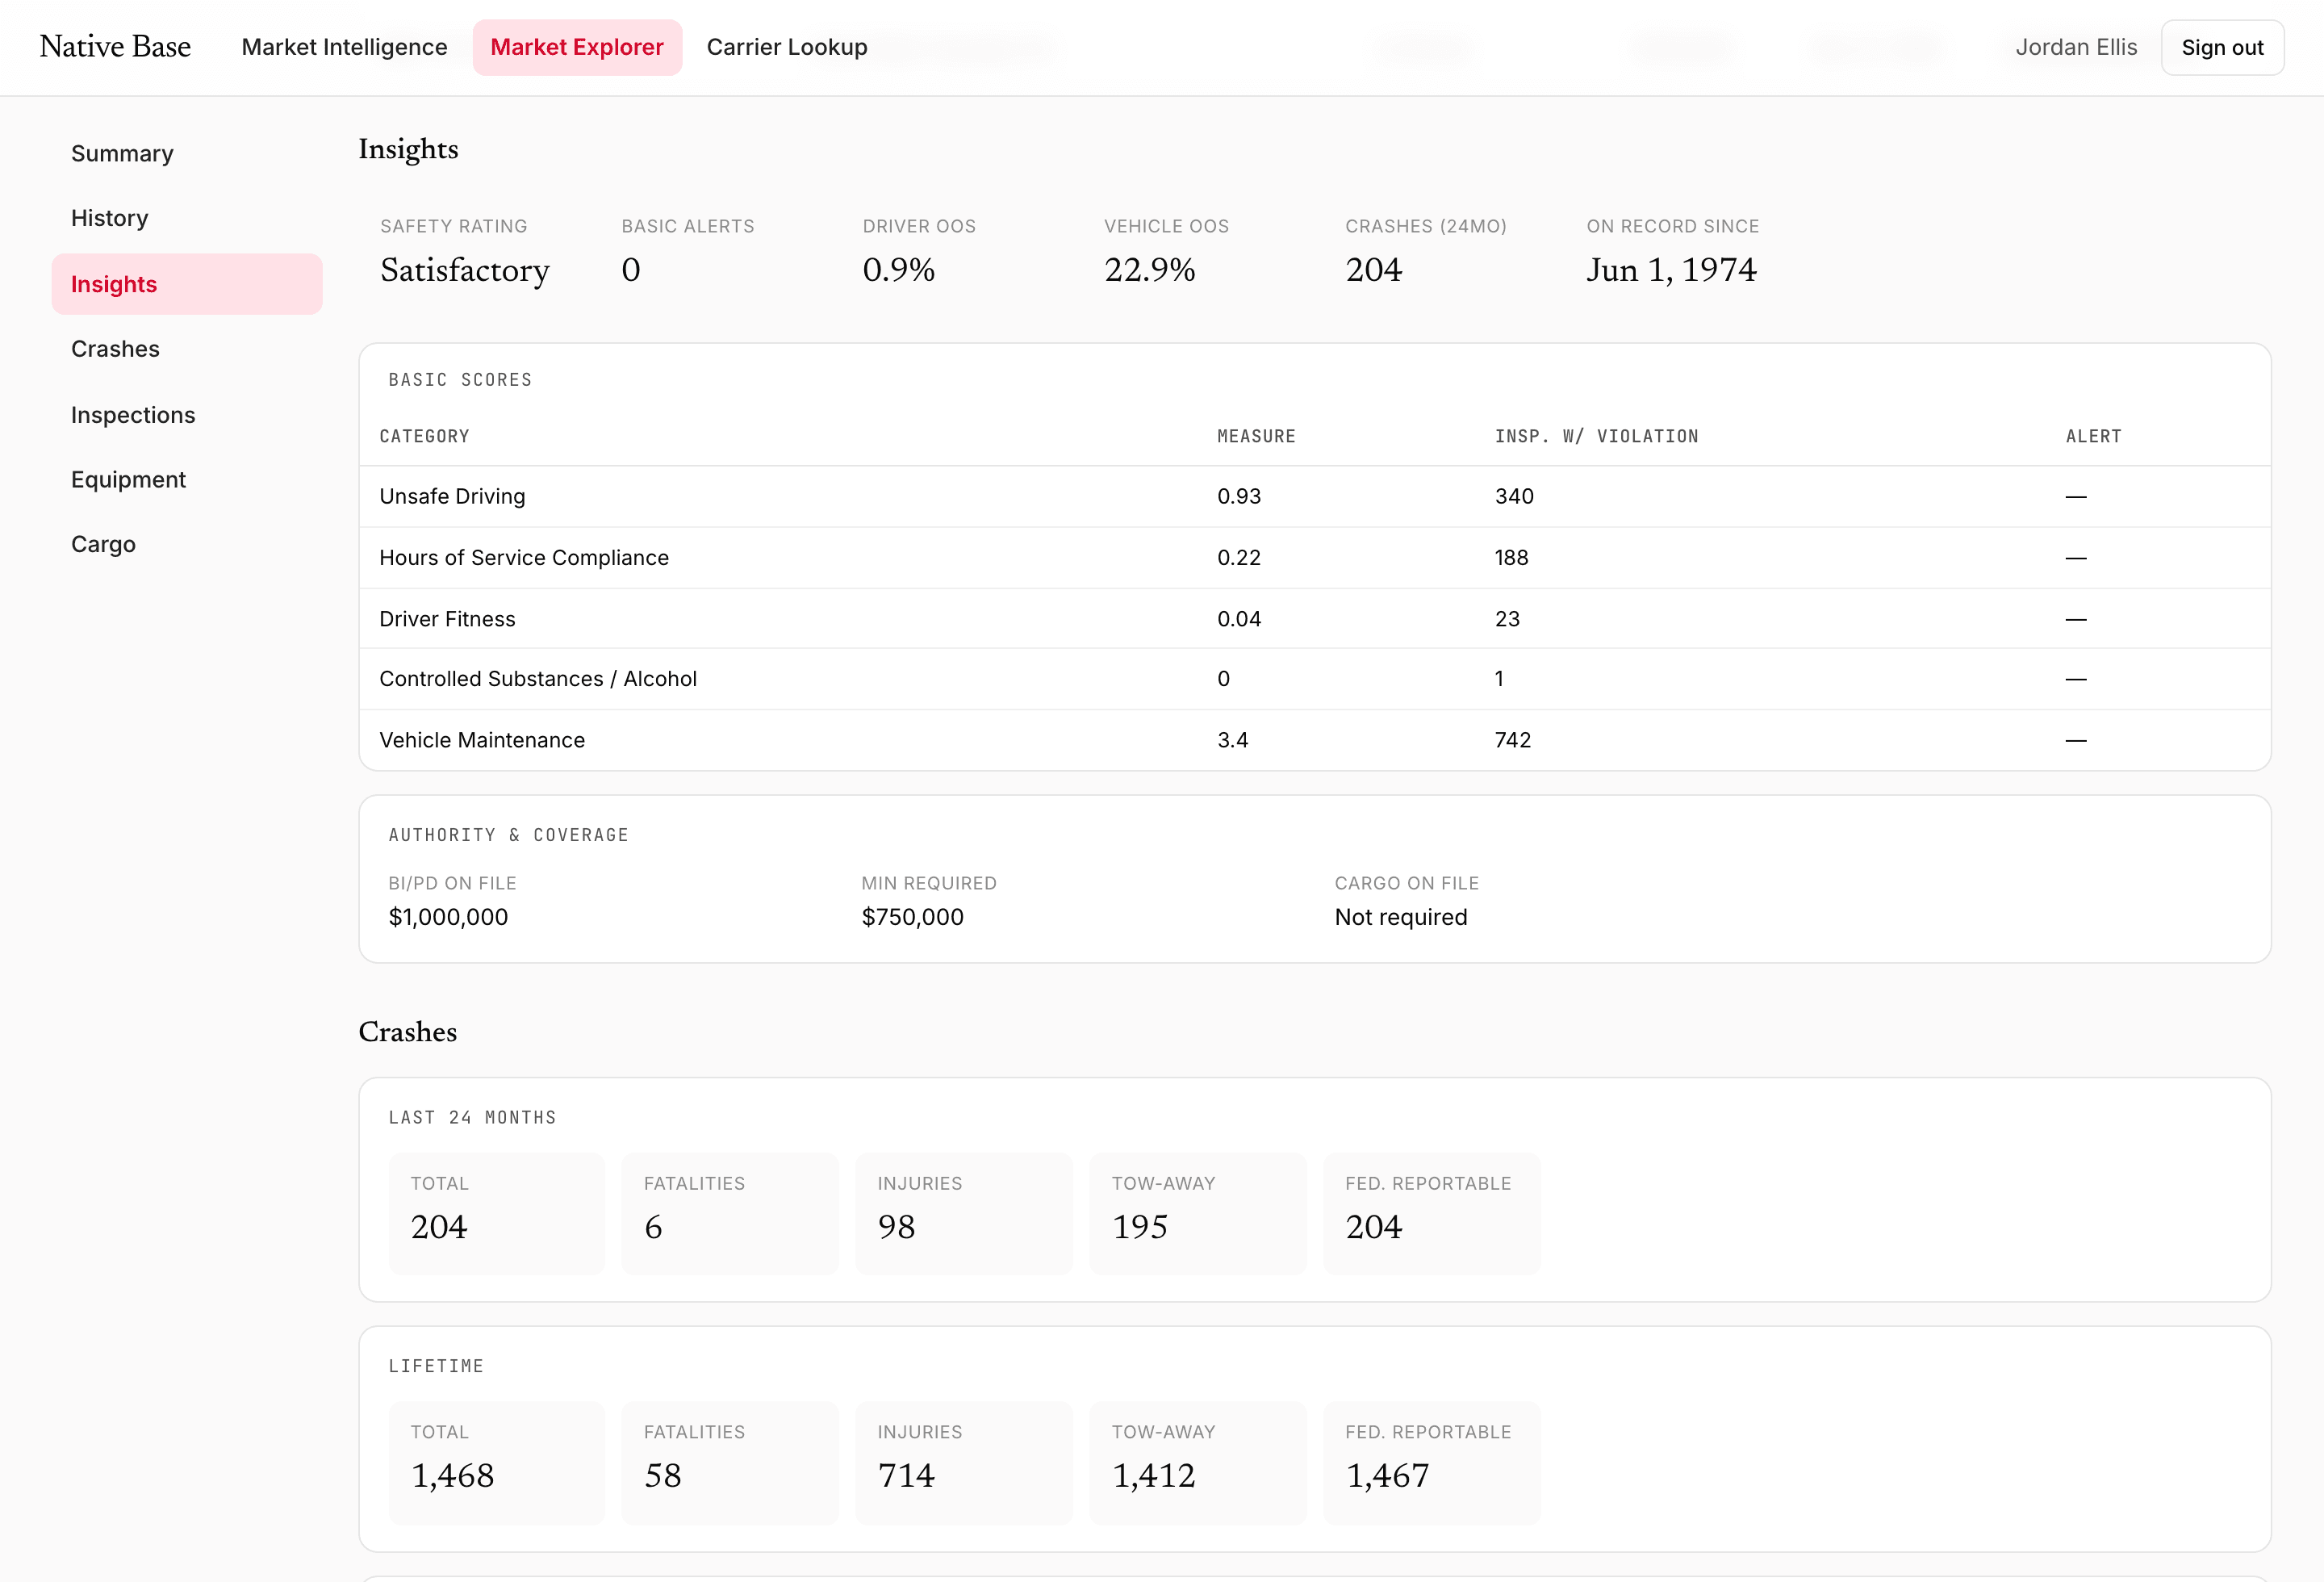Select the Market Explorer tab
The height and width of the screenshot is (1582, 2324).
coord(577,47)
